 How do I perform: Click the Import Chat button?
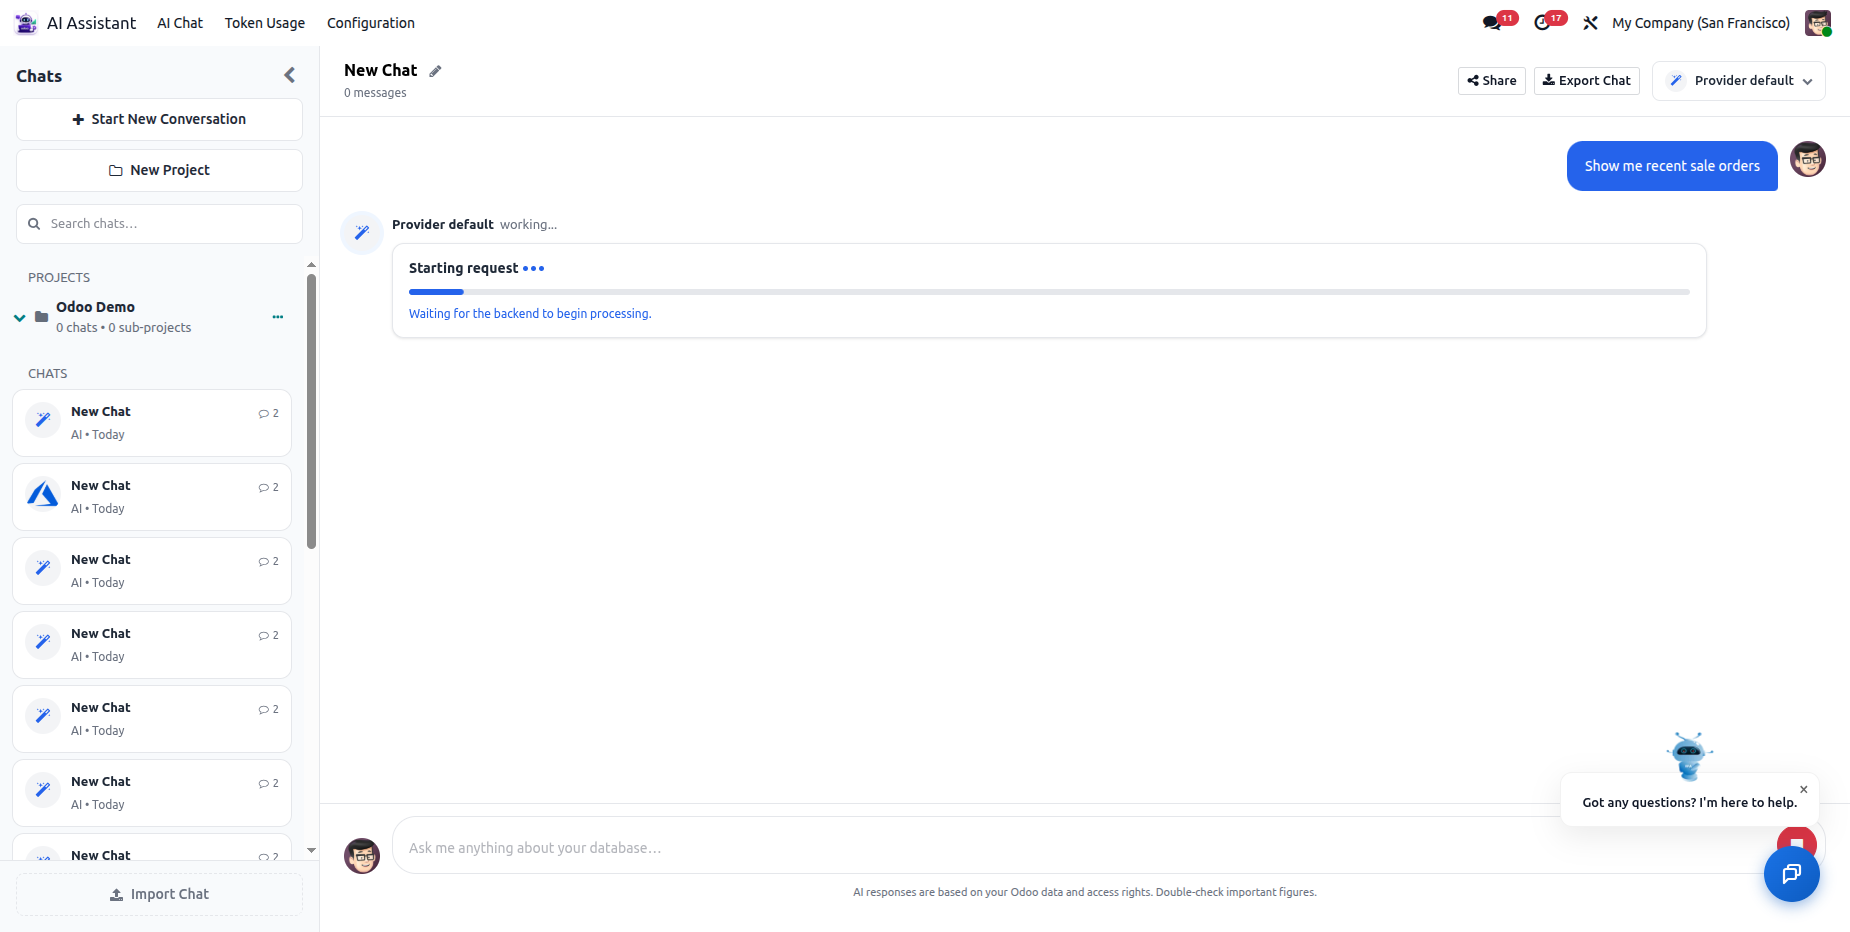click(159, 894)
